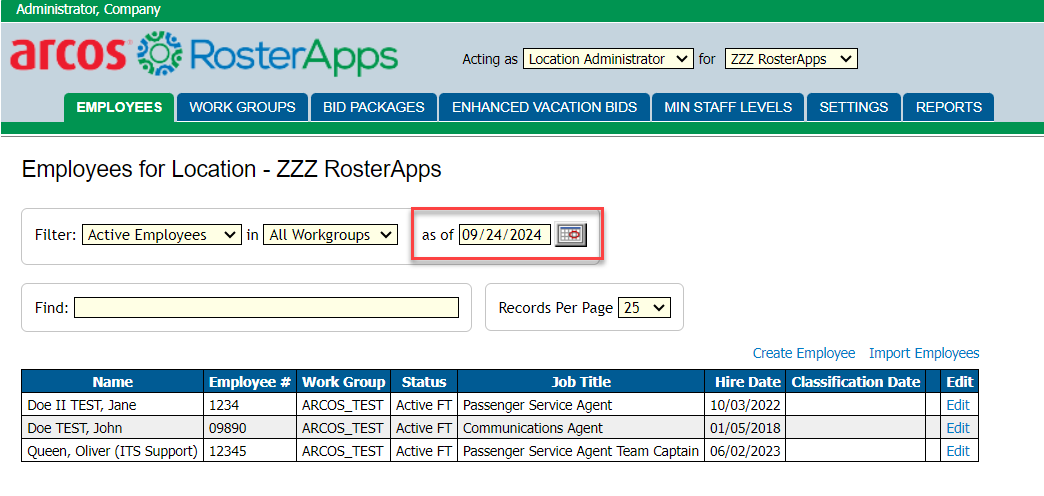The width and height of the screenshot is (1044, 496).
Task: Open the Settings tab
Action: click(x=853, y=107)
